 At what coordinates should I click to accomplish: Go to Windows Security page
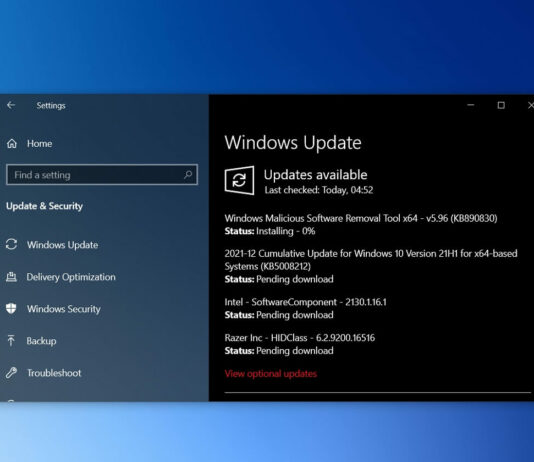64,309
